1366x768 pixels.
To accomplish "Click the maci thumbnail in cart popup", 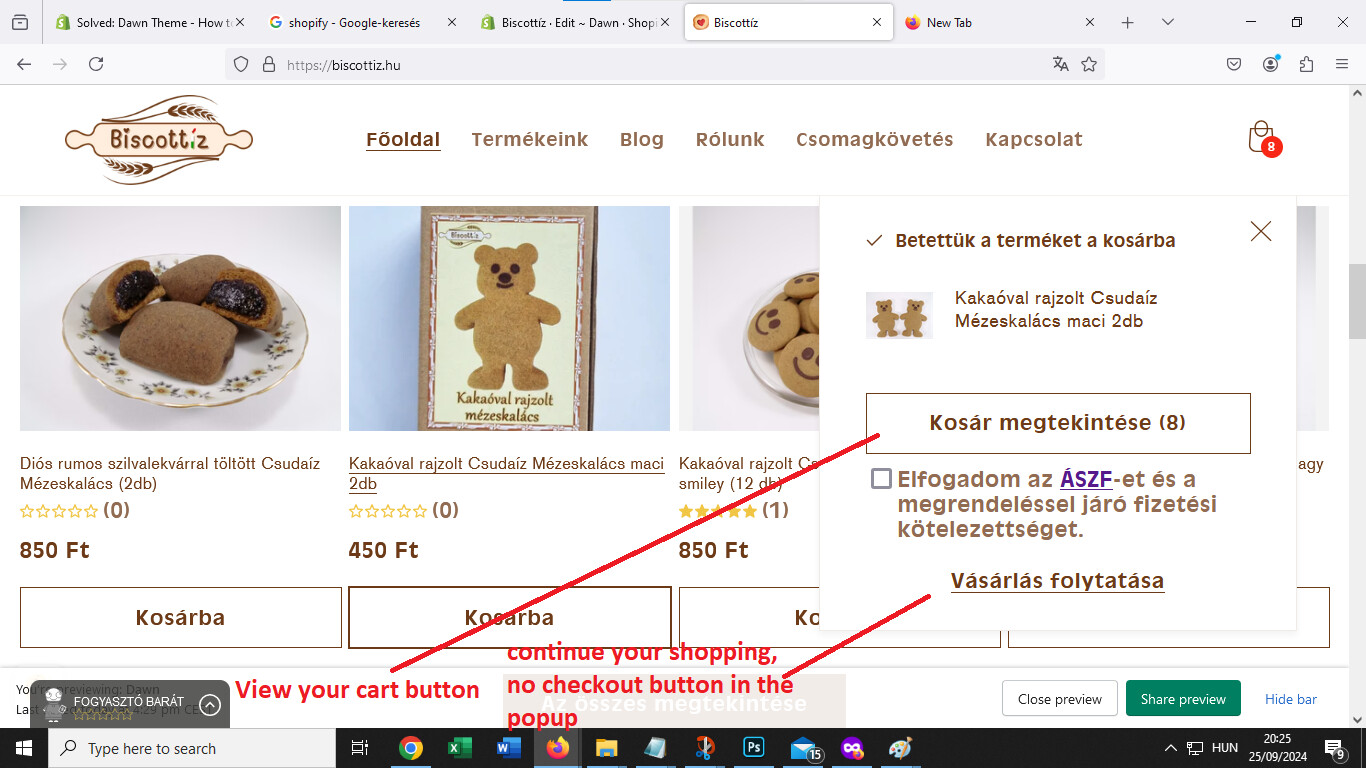I will 899,315.
